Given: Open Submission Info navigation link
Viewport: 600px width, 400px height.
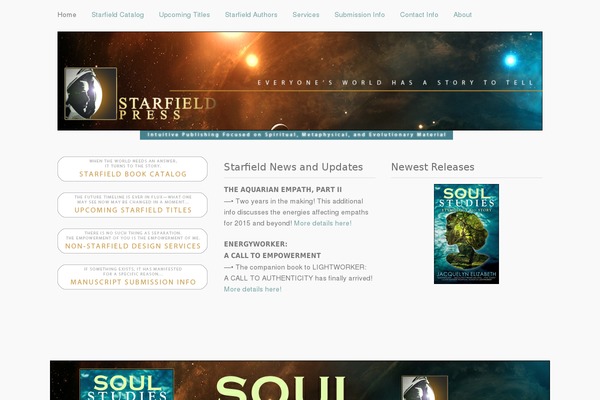Looking at the screenshot, I should pos(359,15).
